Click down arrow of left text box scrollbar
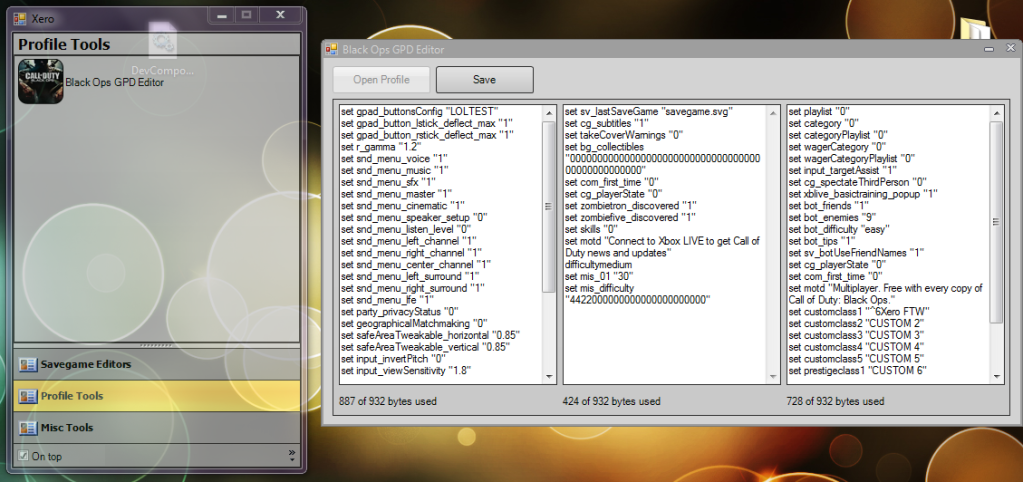This screenshot has width=1023, height=482. click(549, 376)
